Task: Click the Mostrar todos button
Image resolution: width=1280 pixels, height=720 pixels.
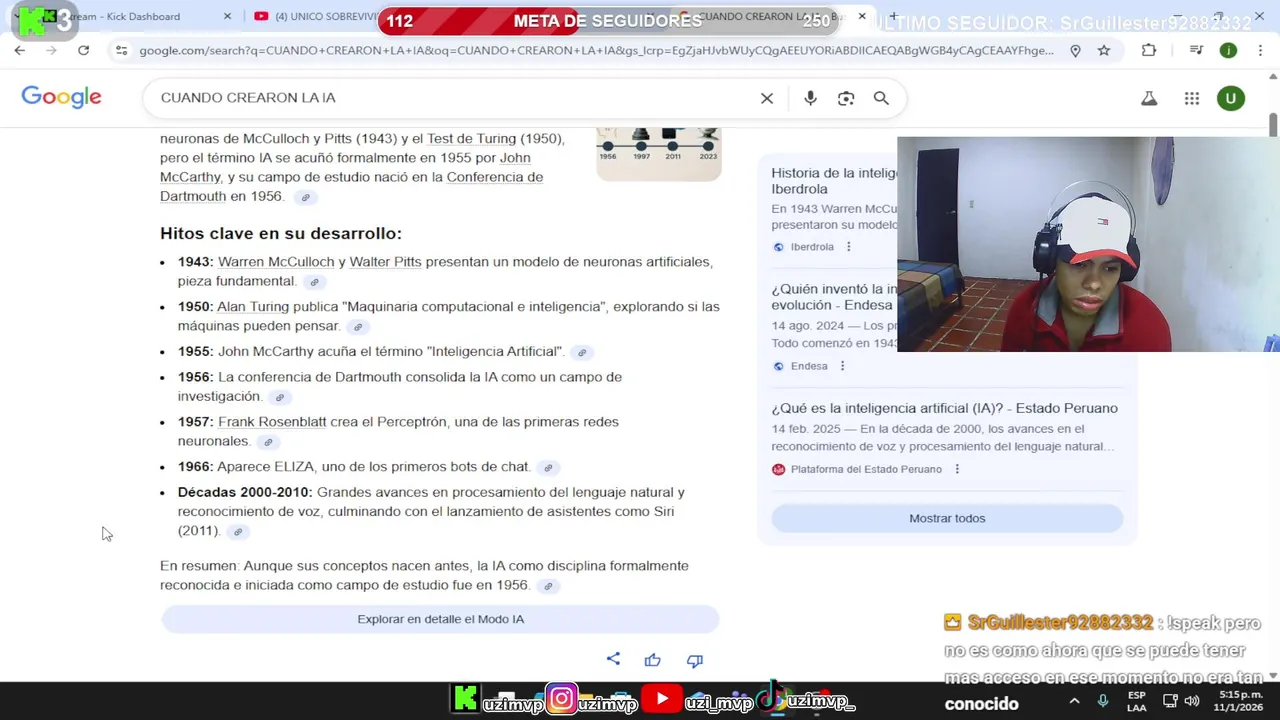Action: click(x=947, y=518)
